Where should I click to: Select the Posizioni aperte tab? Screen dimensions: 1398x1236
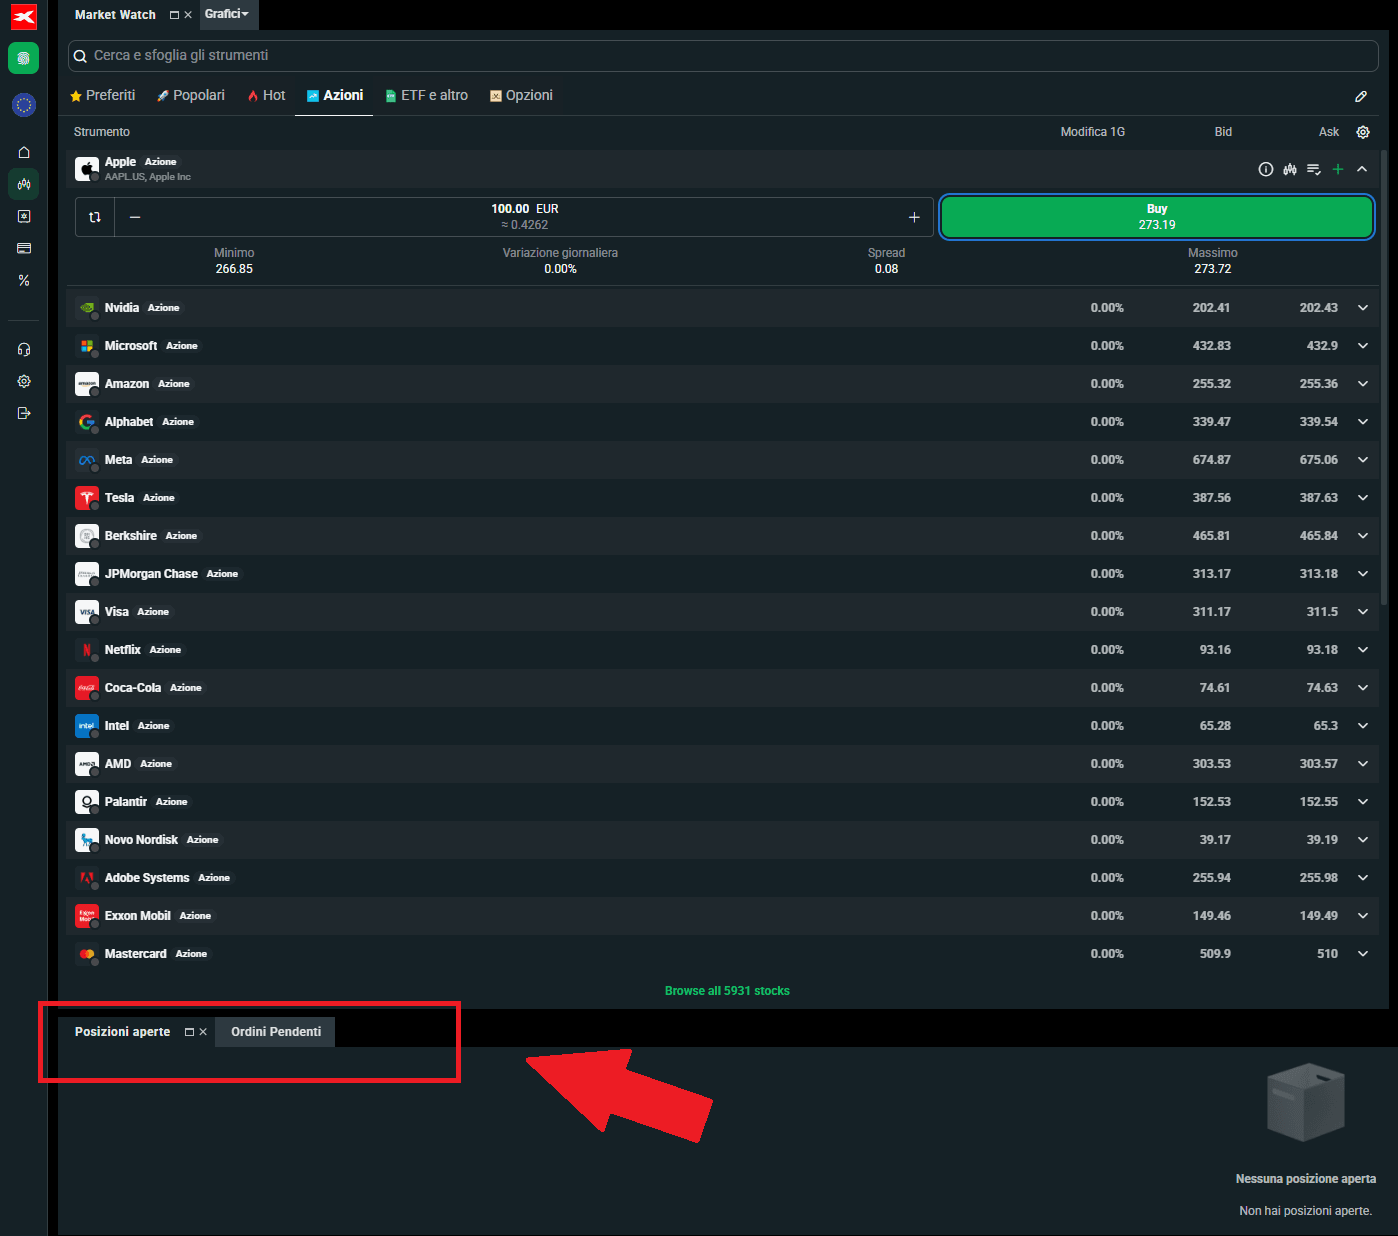click(x=122, y=1032)
